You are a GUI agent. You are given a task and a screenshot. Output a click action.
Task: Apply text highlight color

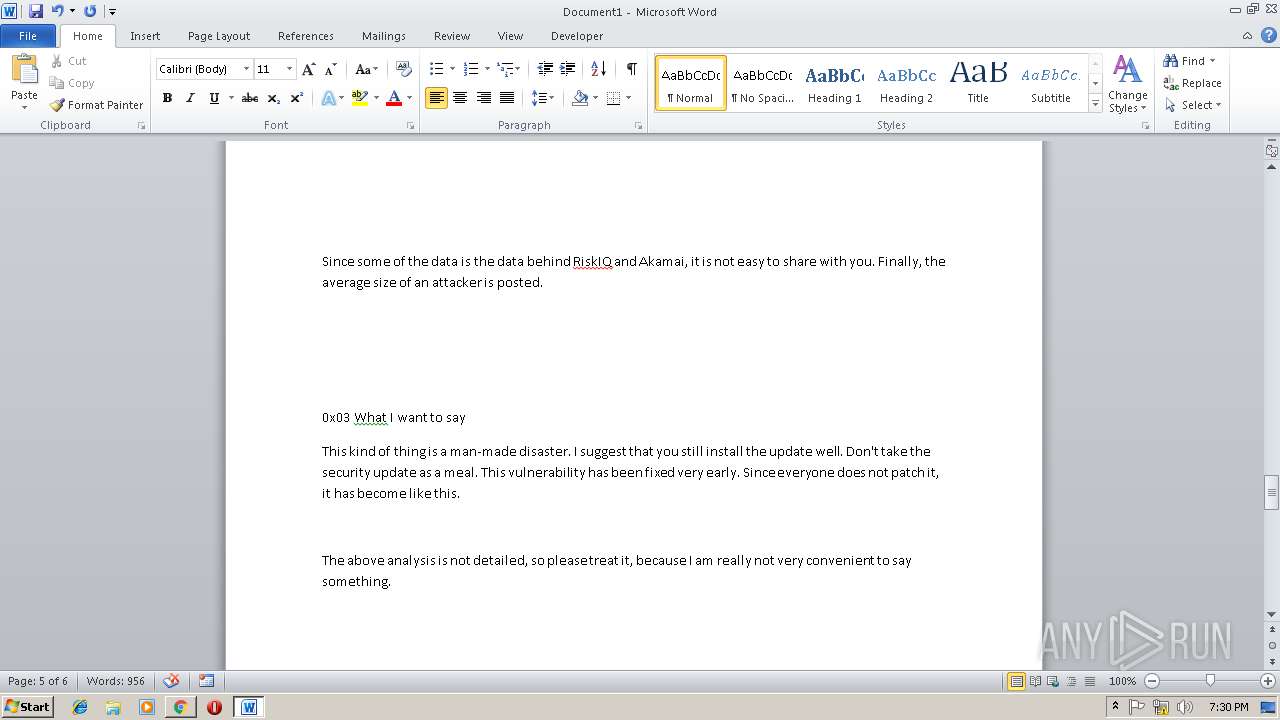pyautogui.click(x=360, y=98)
